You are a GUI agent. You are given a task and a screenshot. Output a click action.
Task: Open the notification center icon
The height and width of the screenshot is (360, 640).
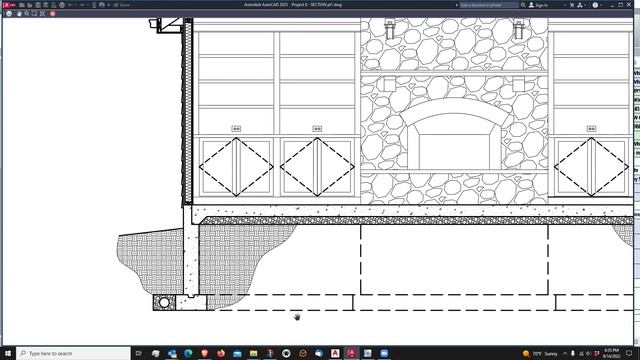pyautogui.click(x=629, y=353)
